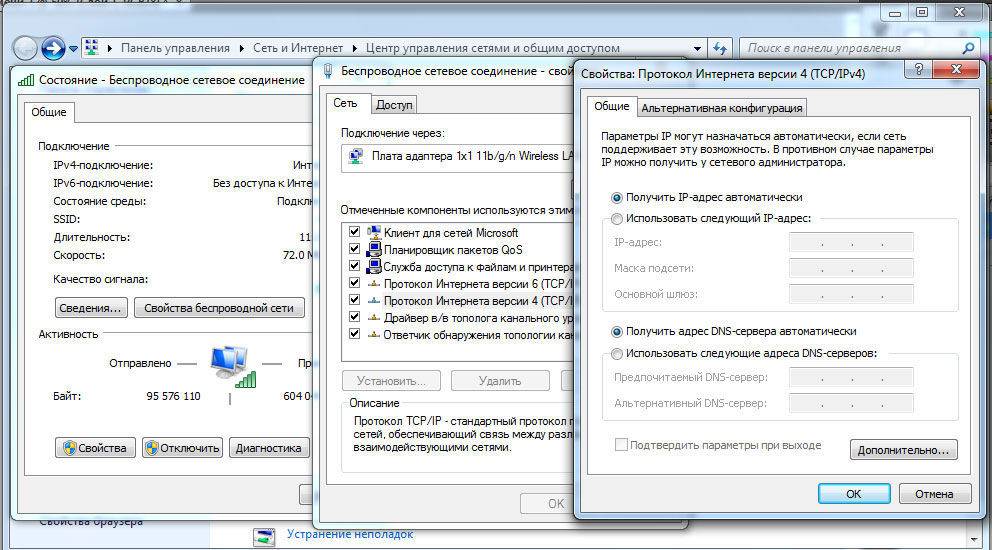Viewport: 992px width, 550px height.
Task: Toggle Протокол Интернета версии 6 checkbox
Action: [x=354, y=284]
